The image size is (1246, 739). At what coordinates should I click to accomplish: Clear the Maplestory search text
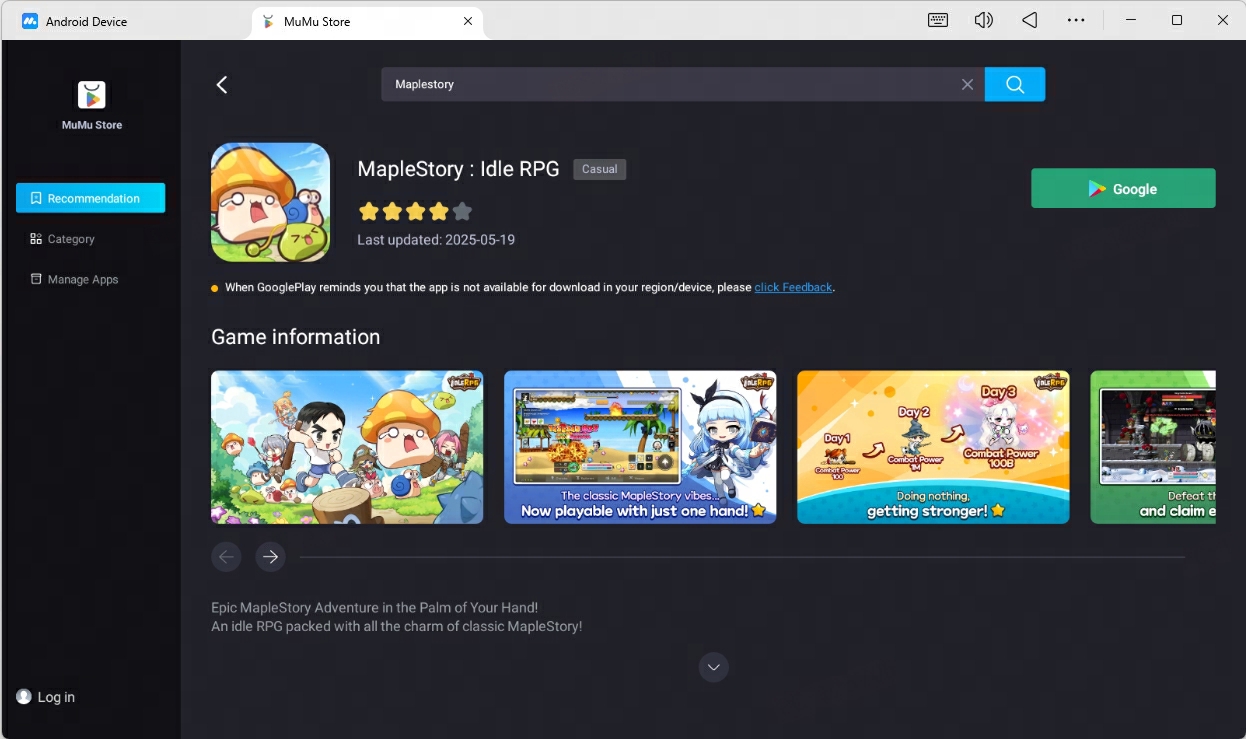966,84
